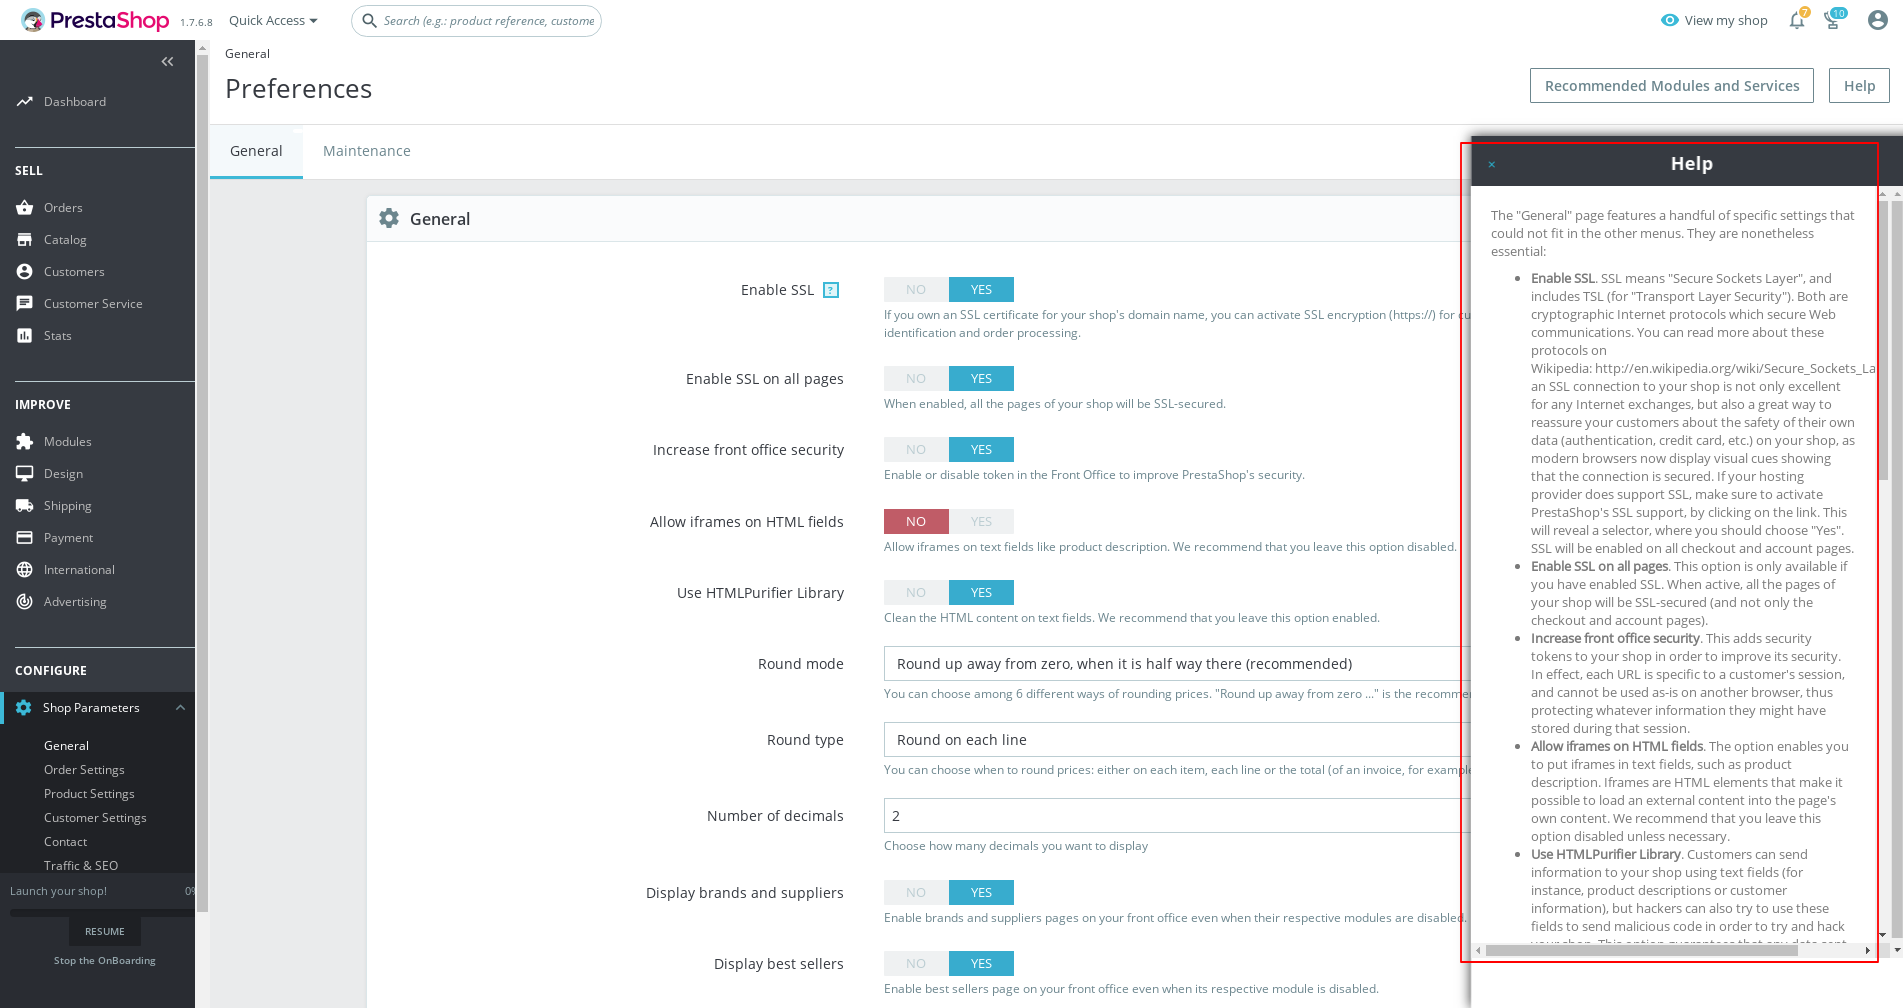Set Enable SSL to NO
Image resolution: width=1903 pixels, height=1008 pixels.
pos(916,290)
